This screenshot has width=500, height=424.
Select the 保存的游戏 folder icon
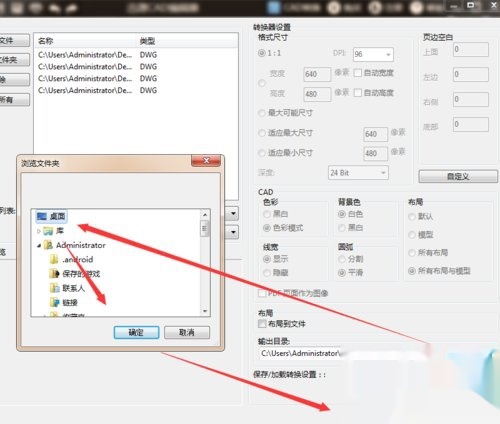pos(54,274)
